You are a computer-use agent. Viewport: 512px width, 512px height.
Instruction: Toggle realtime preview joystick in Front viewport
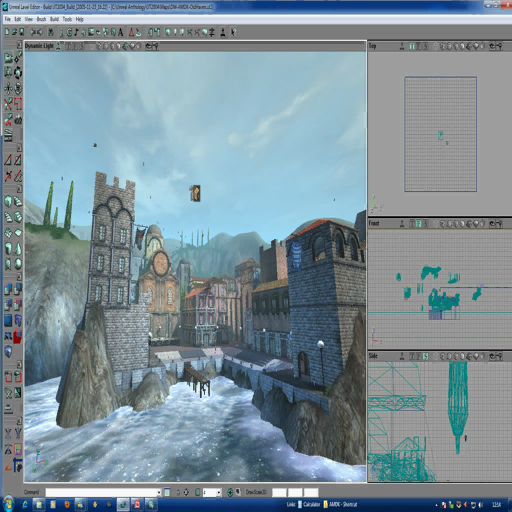pyautogui.click(x=402, y=223)
